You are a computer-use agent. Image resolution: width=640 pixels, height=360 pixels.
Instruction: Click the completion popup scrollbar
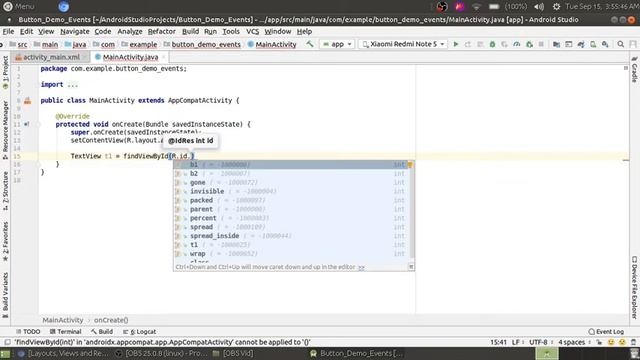[x=412, y=209]
